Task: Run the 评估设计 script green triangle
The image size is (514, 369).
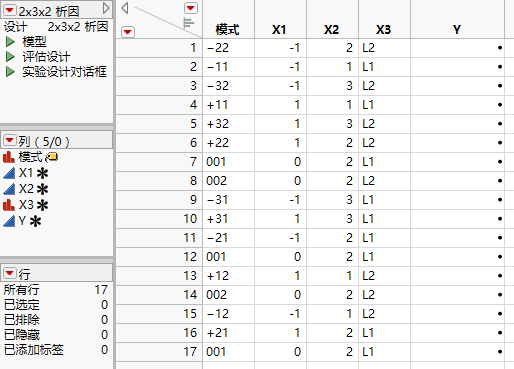Action: point(10,57)
